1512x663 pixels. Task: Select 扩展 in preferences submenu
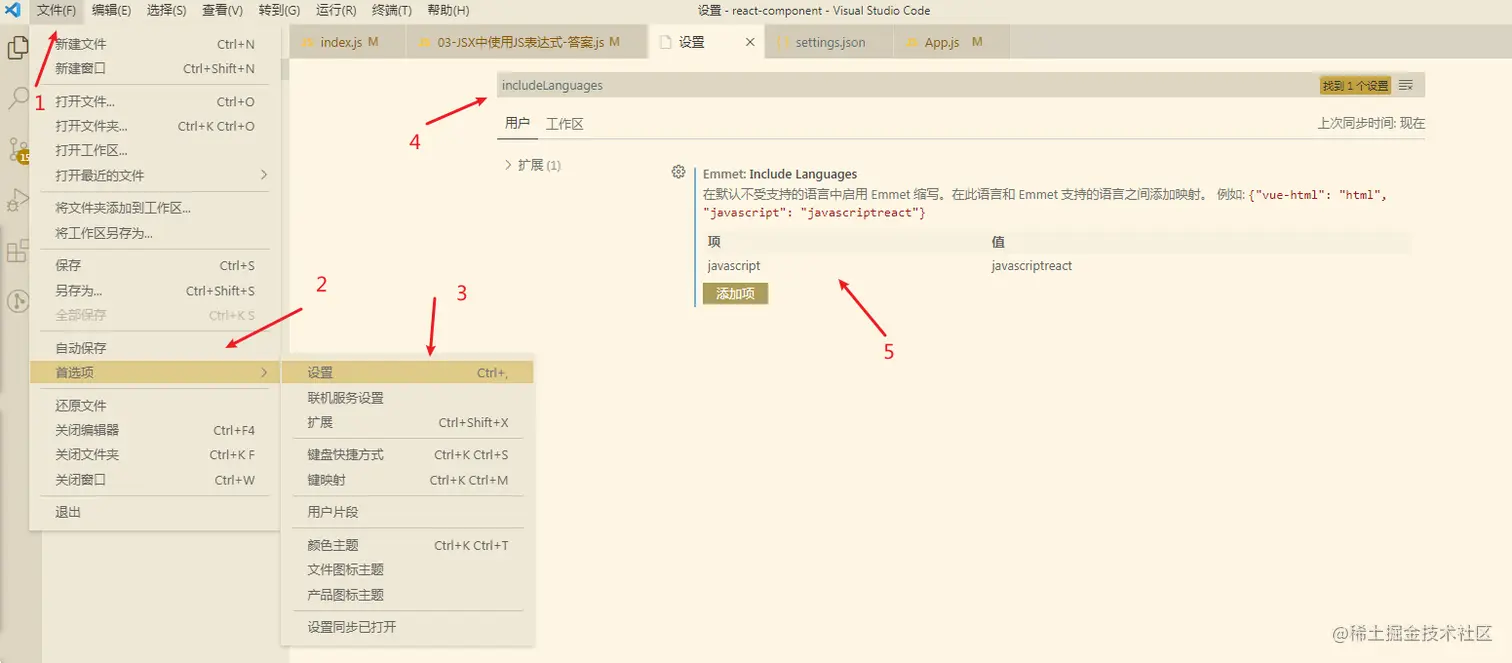pyautogui.click(x=408, y=422)
